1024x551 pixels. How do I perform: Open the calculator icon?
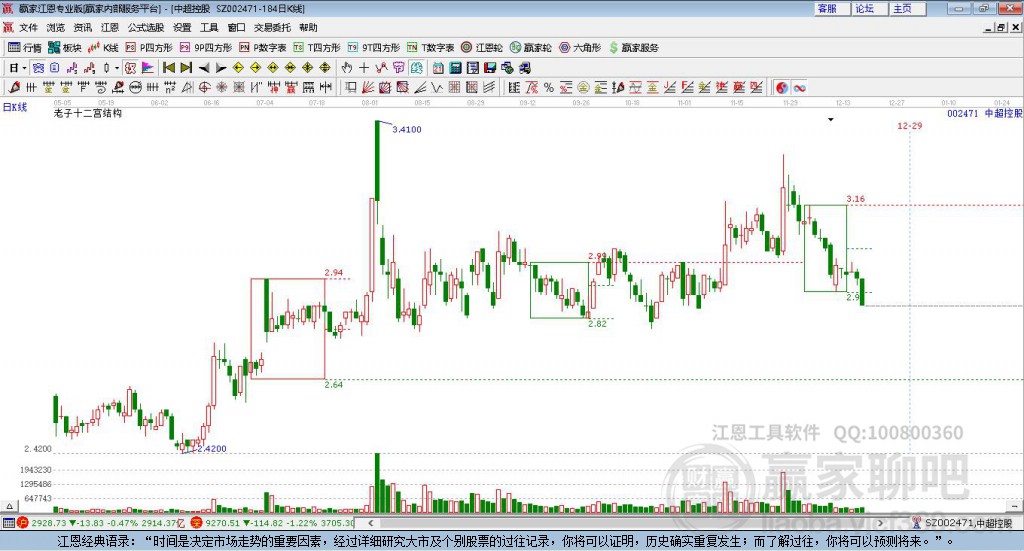(x=455, y=68)
